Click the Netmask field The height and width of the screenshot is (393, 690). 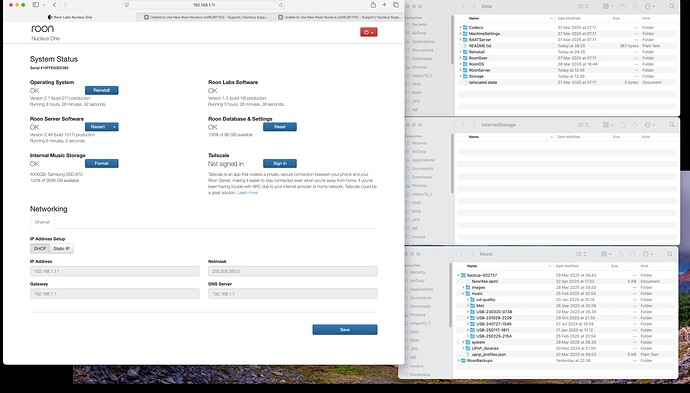coord(293,271)
